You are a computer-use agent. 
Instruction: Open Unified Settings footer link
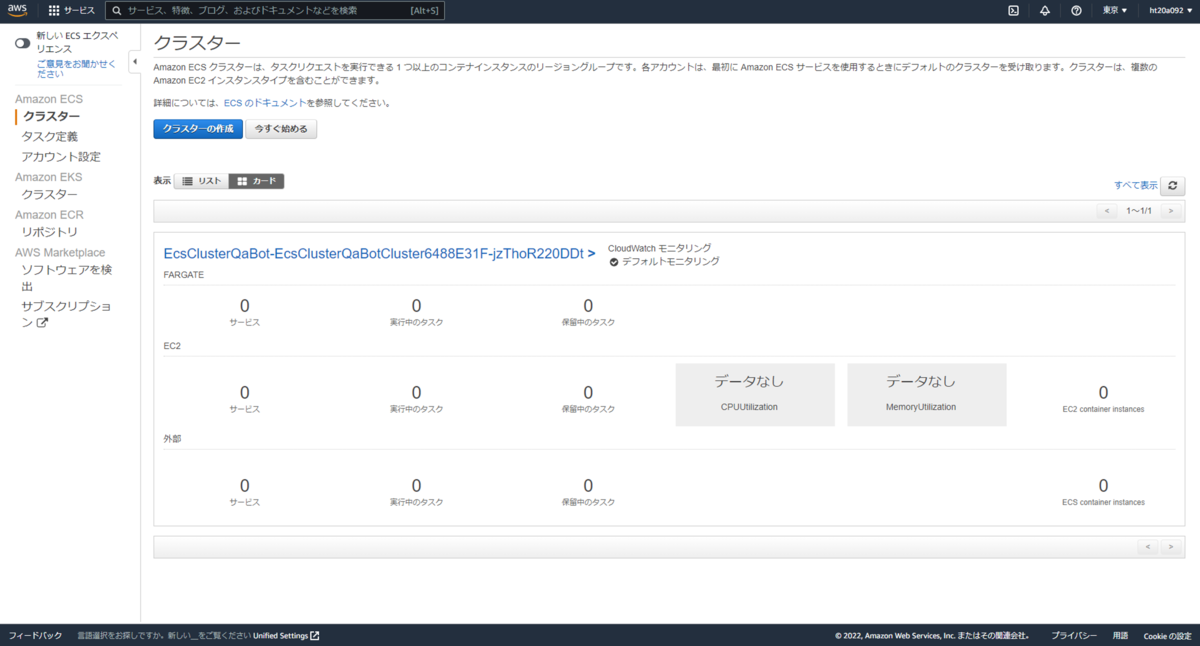[286, 636]
